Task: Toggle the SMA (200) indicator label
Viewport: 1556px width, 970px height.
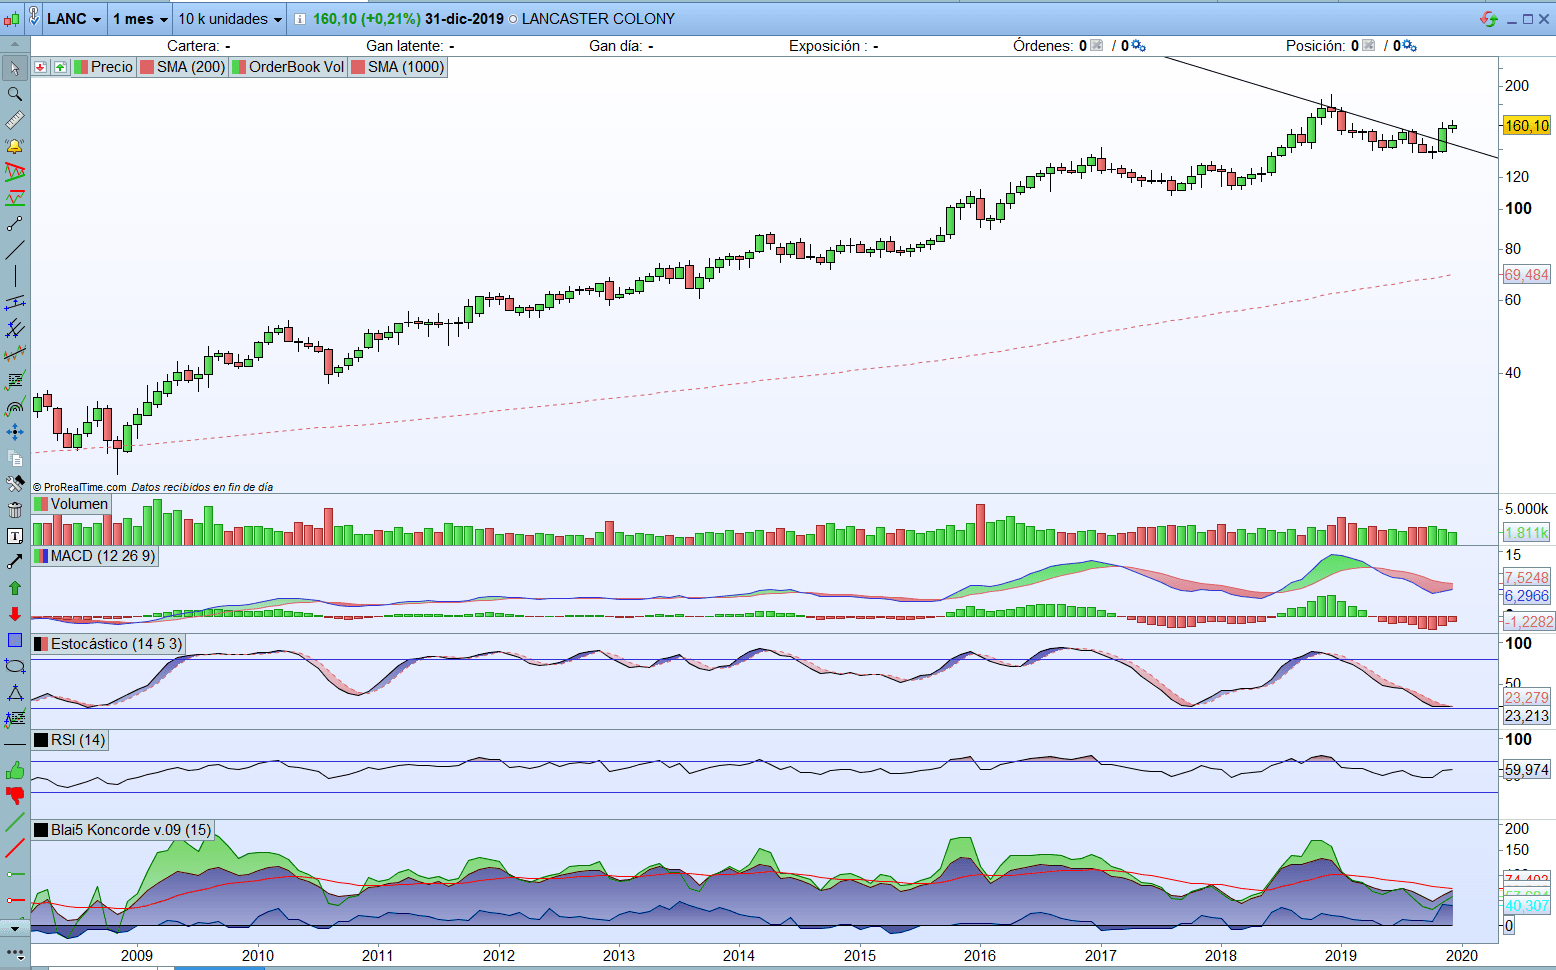Action: [183, 67]
